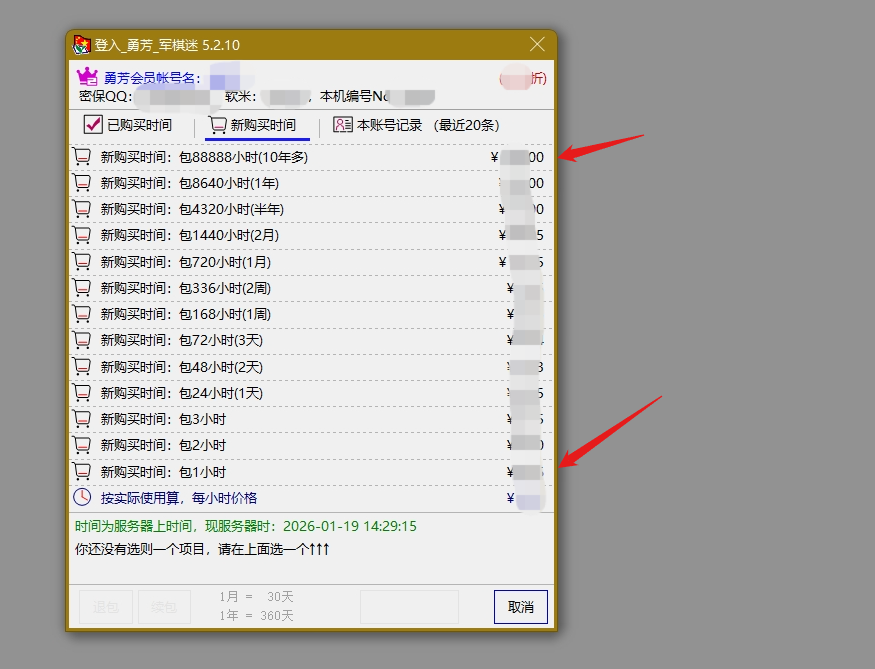The width and height of the screenshot is (875, 669).
Task: Click the cart icon beside 包1小时
Action: click(x=82, y=471)
